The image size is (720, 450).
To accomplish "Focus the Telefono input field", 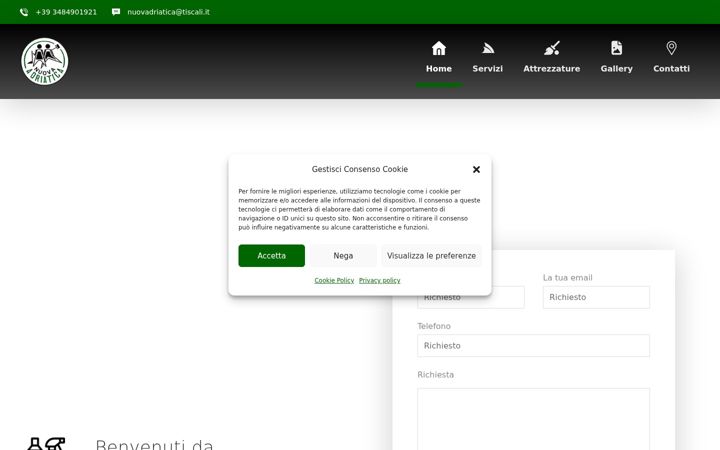I will [x=533, y=346].
